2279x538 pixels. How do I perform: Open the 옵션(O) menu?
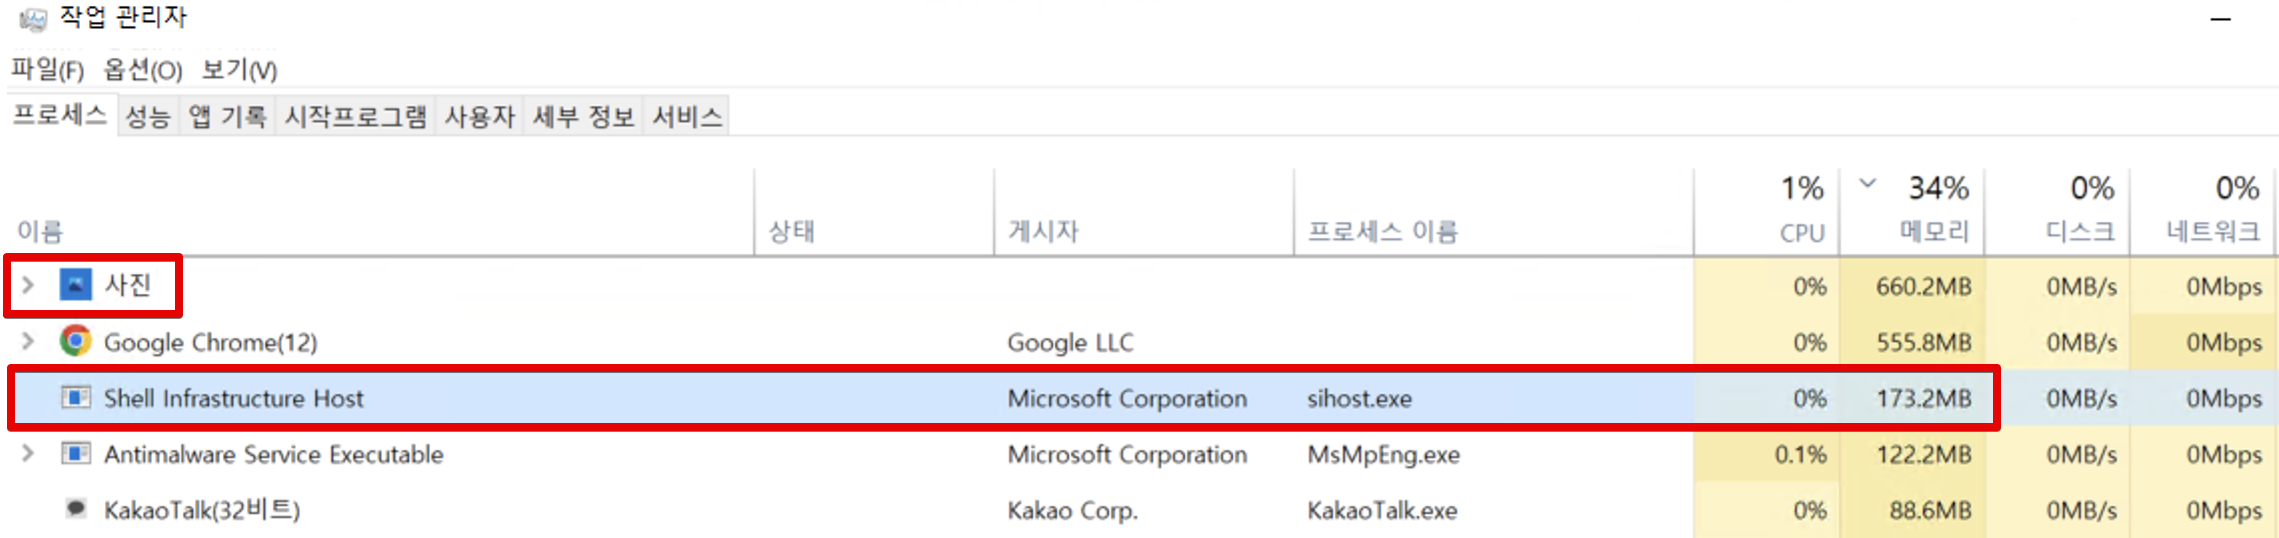point(143,69)
